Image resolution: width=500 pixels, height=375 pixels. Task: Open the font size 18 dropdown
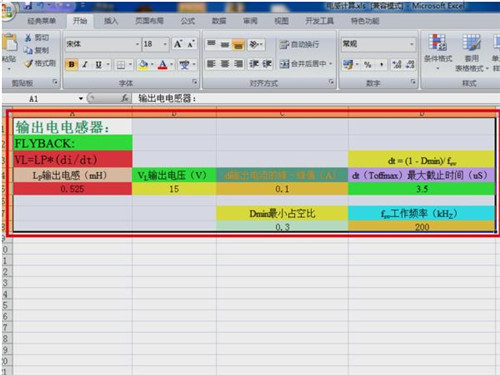[x=165, y=44]
